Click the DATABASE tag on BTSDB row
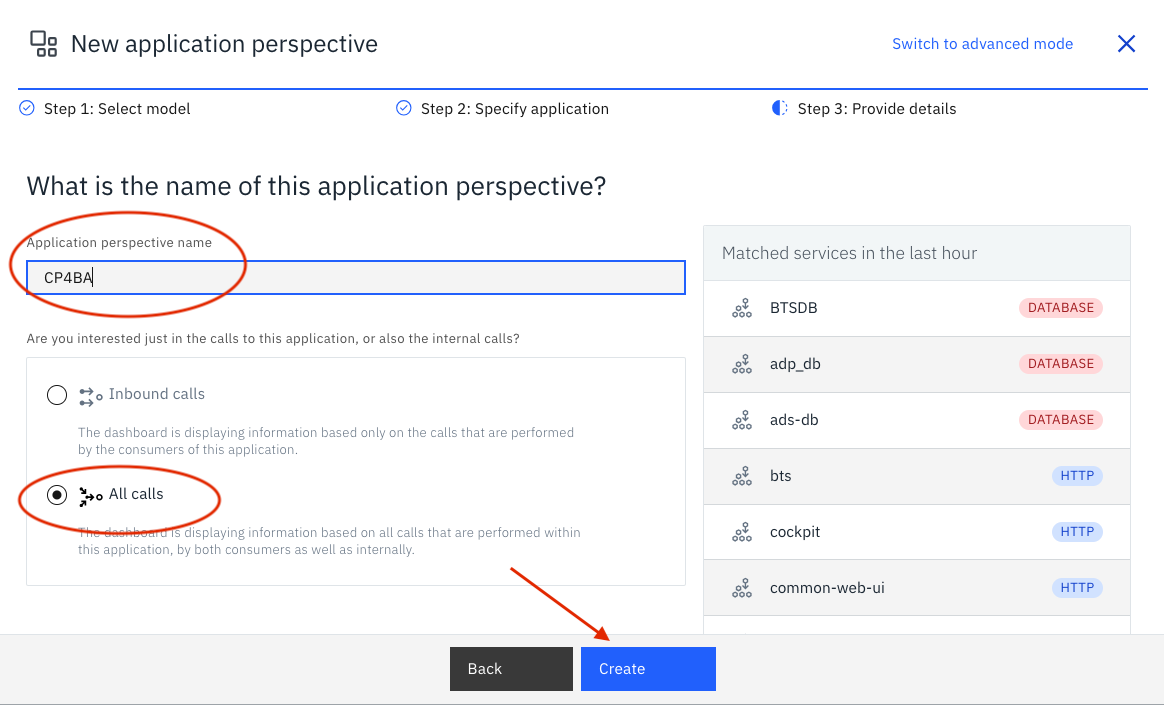Viewport: 1164px width, 705px height. (1060, 308)
